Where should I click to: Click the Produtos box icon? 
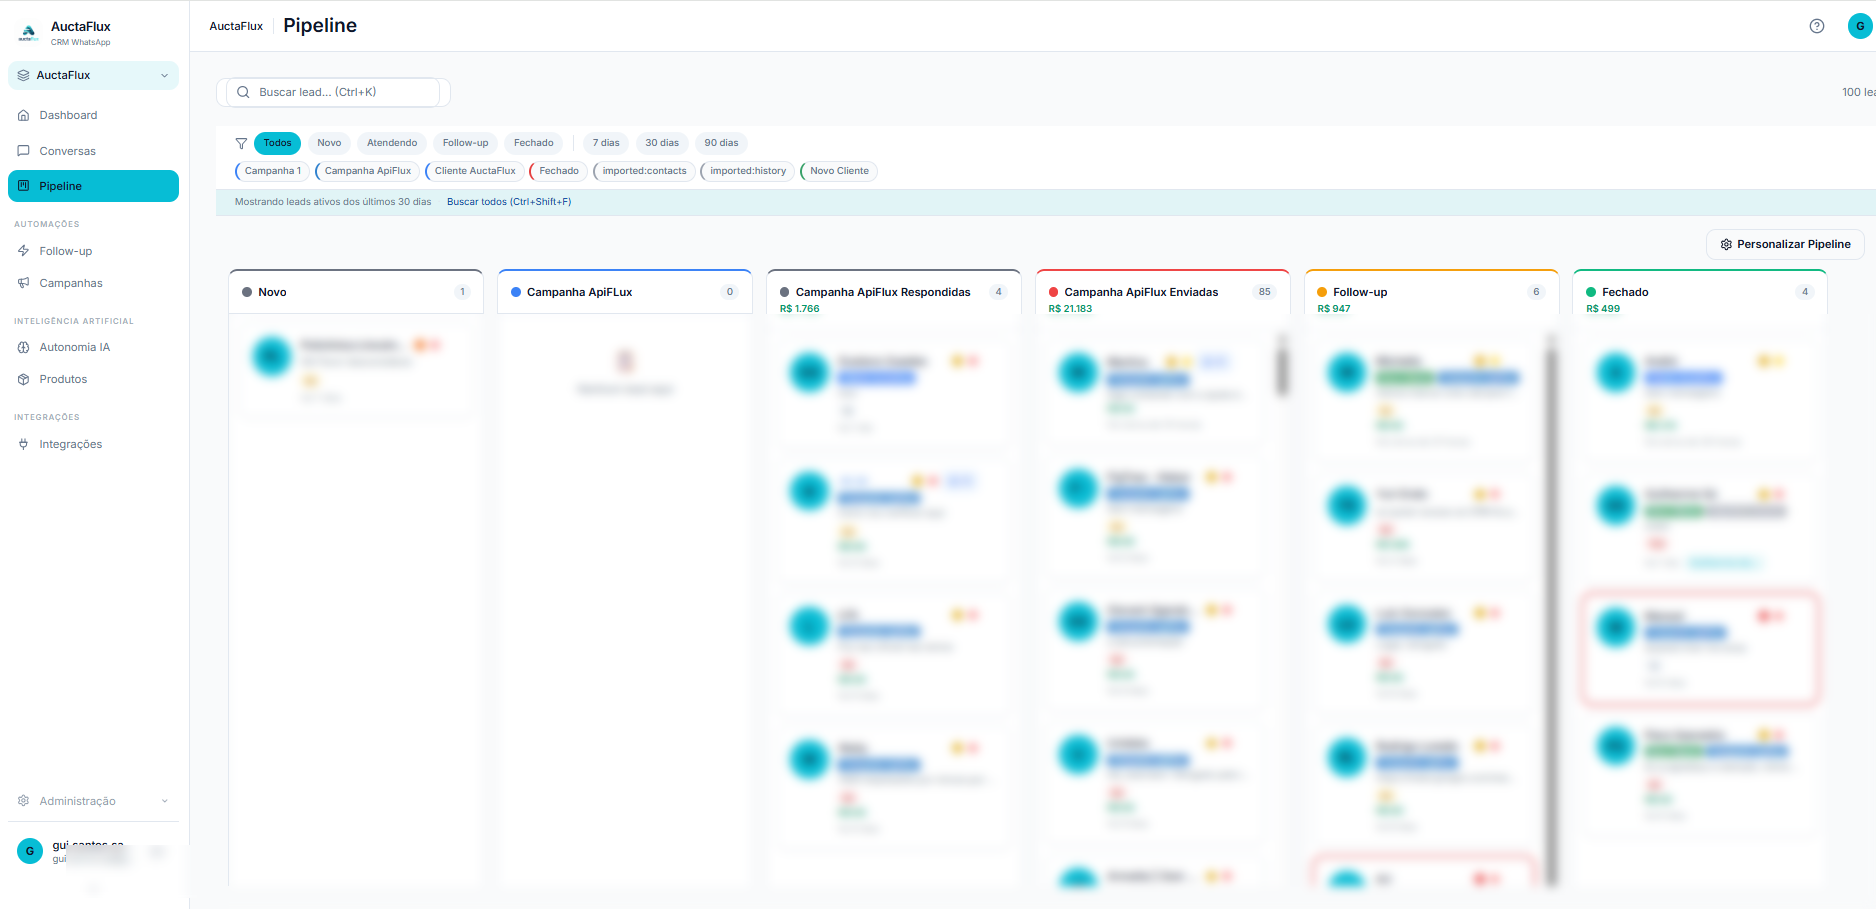[24, 379]
